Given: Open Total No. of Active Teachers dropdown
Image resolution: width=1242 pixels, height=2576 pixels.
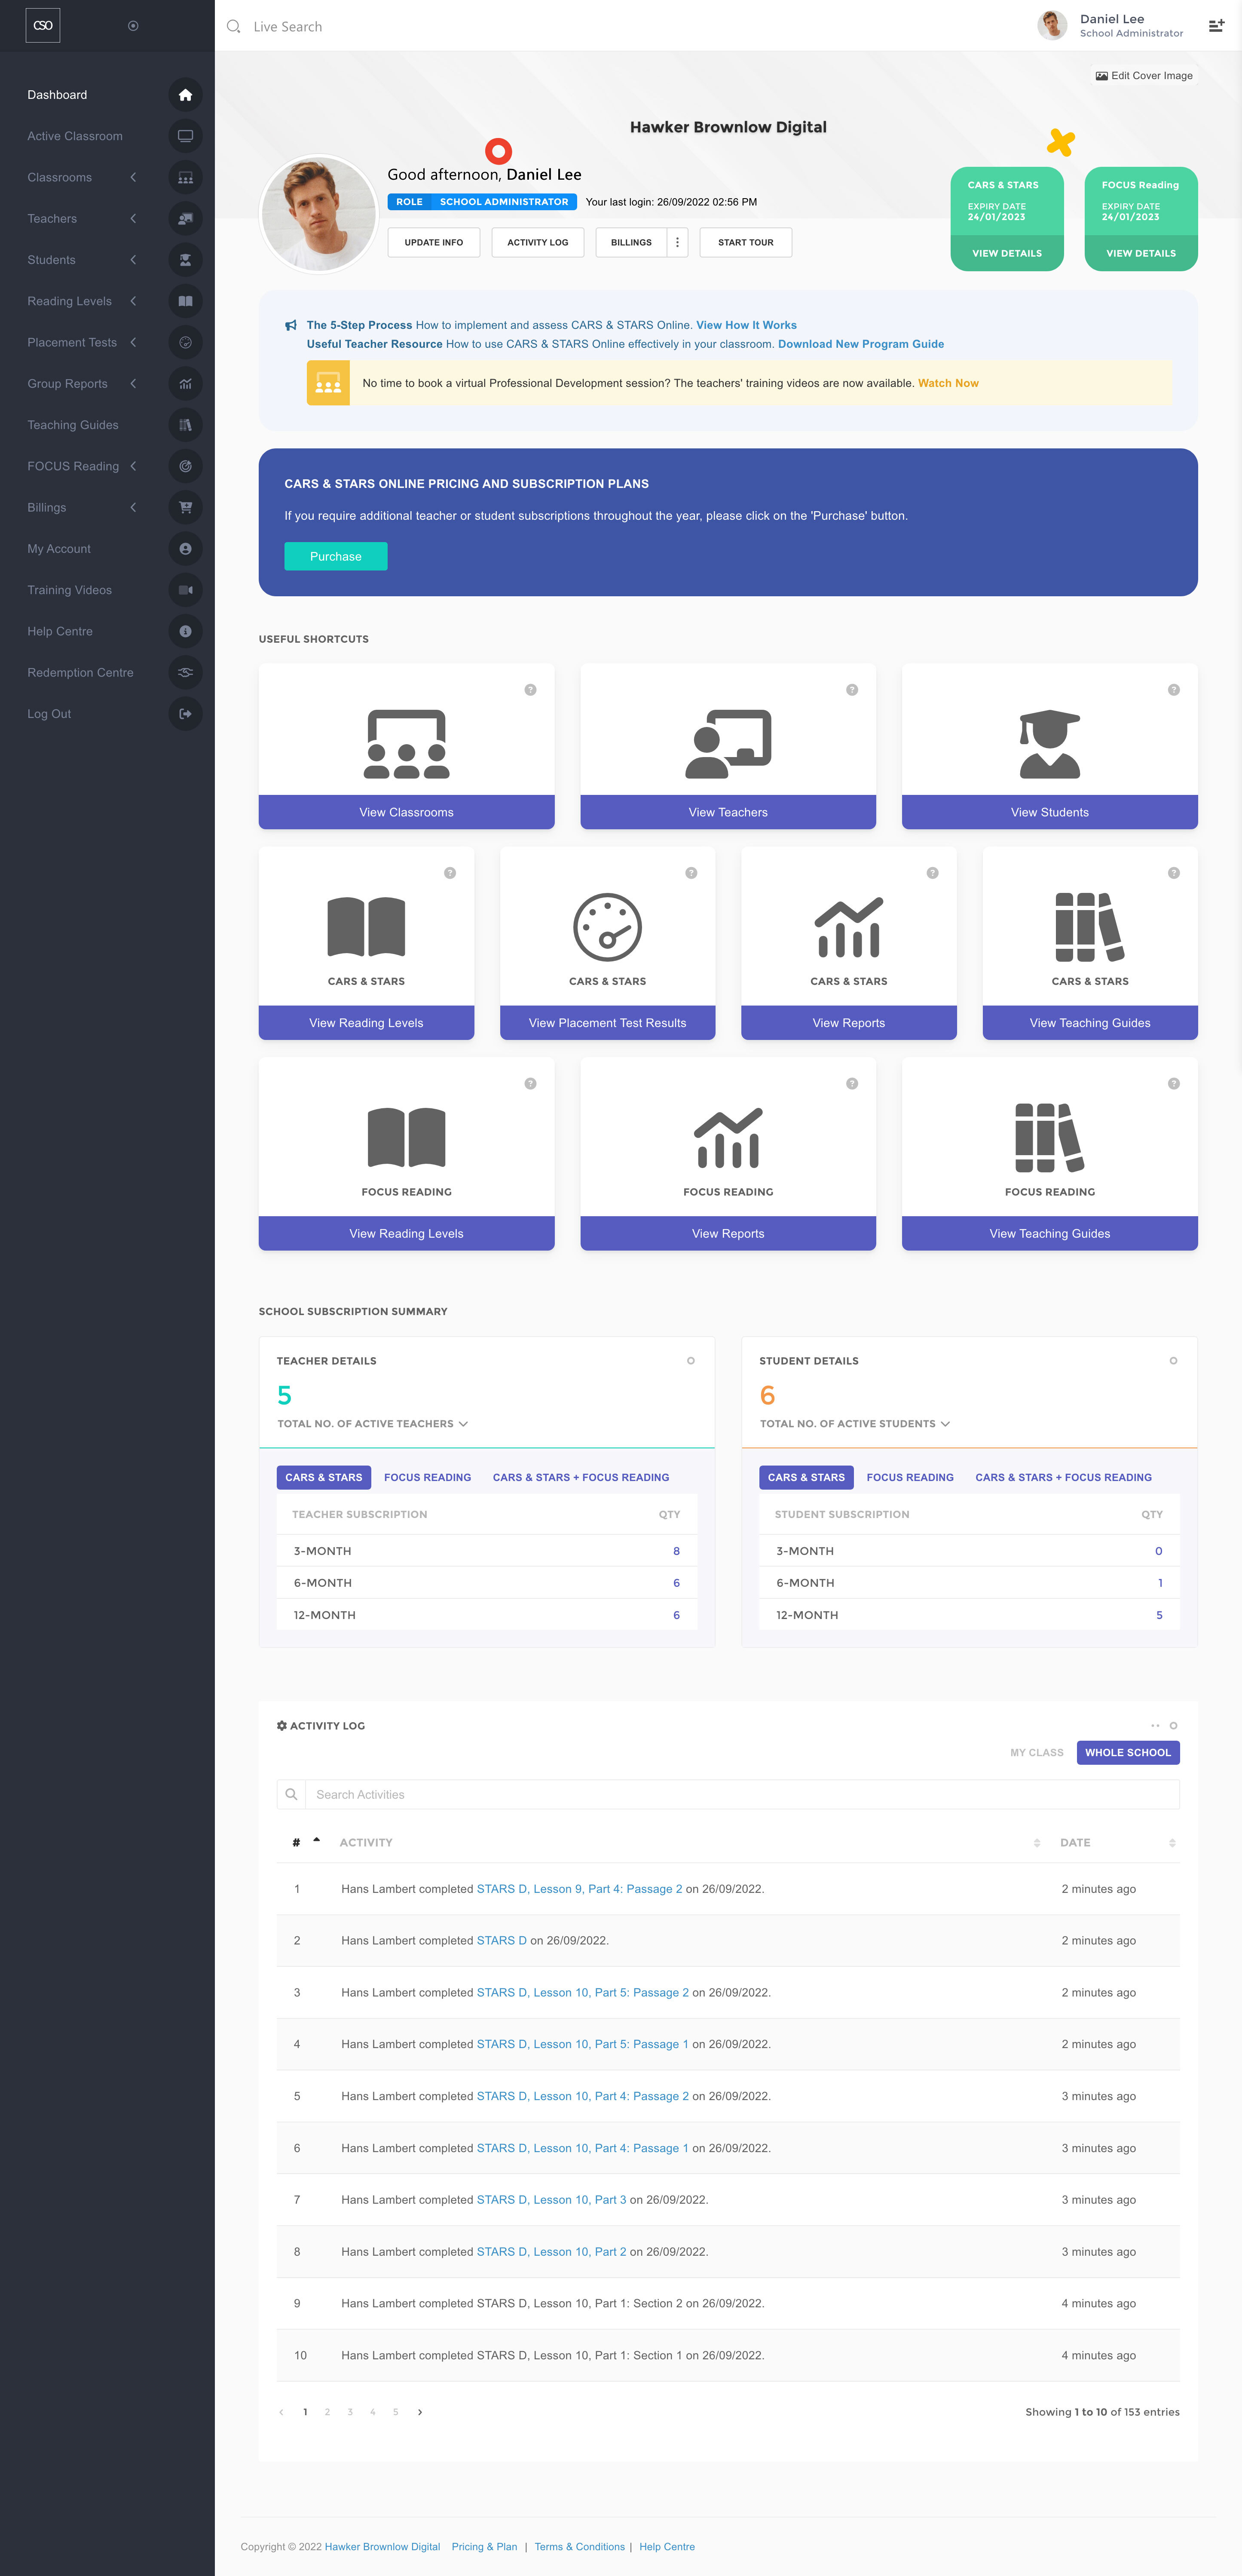Looking at the screenshot, I should (373, 1424).
